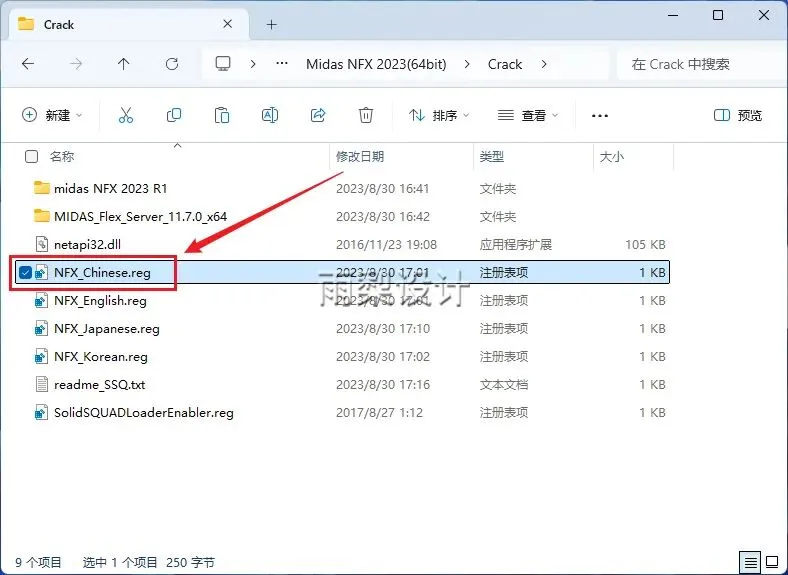The image size is (788, 575).
Task: Toggle the 预览 (Preview) pane button
Action: [x=738, y=115]
